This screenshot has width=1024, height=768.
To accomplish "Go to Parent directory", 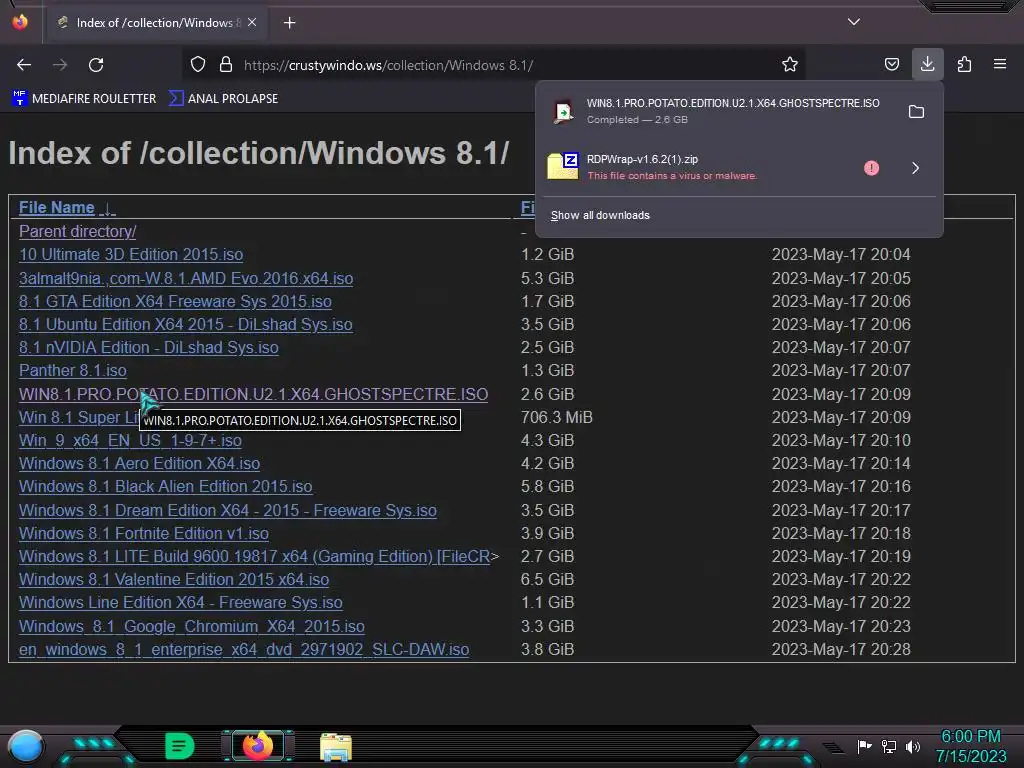I will tap(78, 231).
